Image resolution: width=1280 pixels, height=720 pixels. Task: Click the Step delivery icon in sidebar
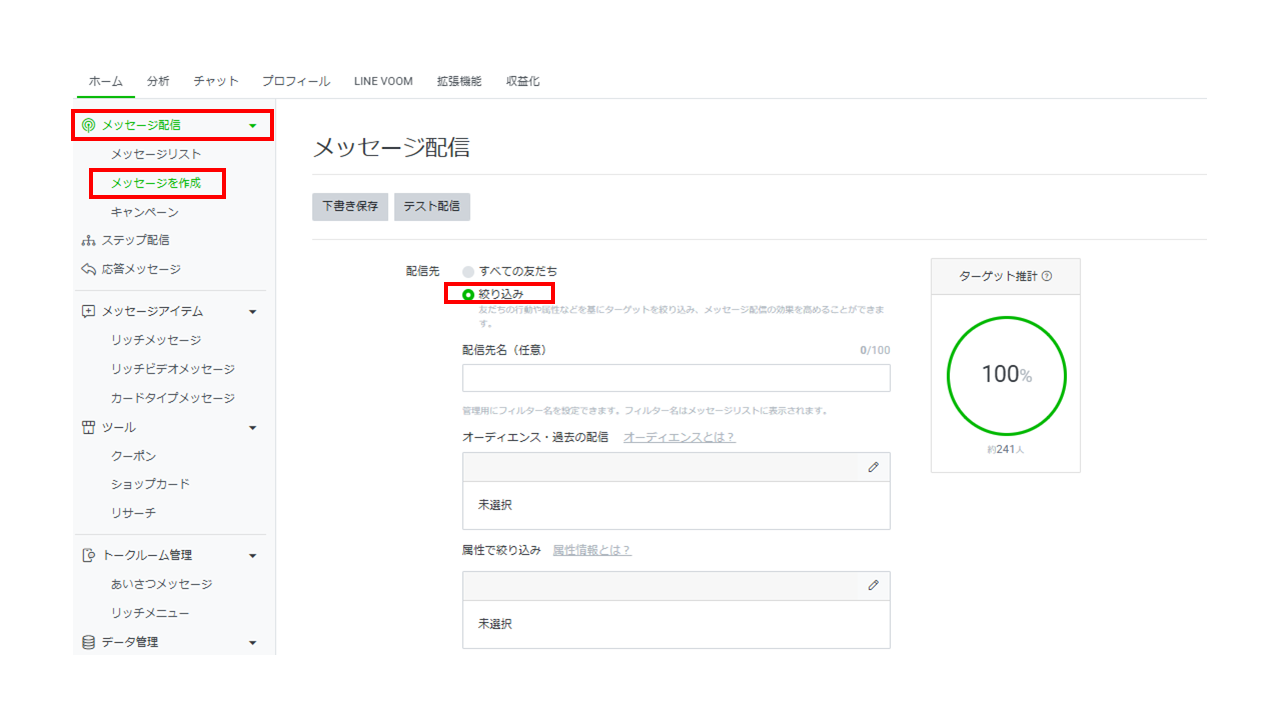tap(88, 240)
